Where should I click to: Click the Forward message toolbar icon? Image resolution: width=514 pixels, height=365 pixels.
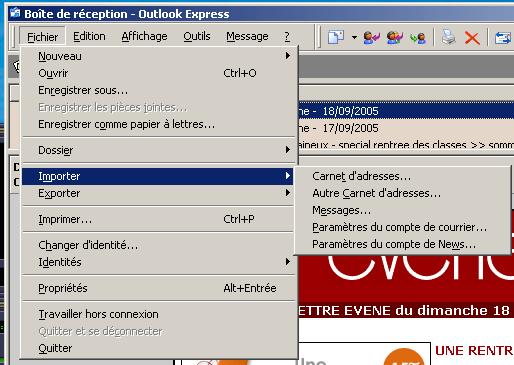pyautogui.click(x=418, y=37)
